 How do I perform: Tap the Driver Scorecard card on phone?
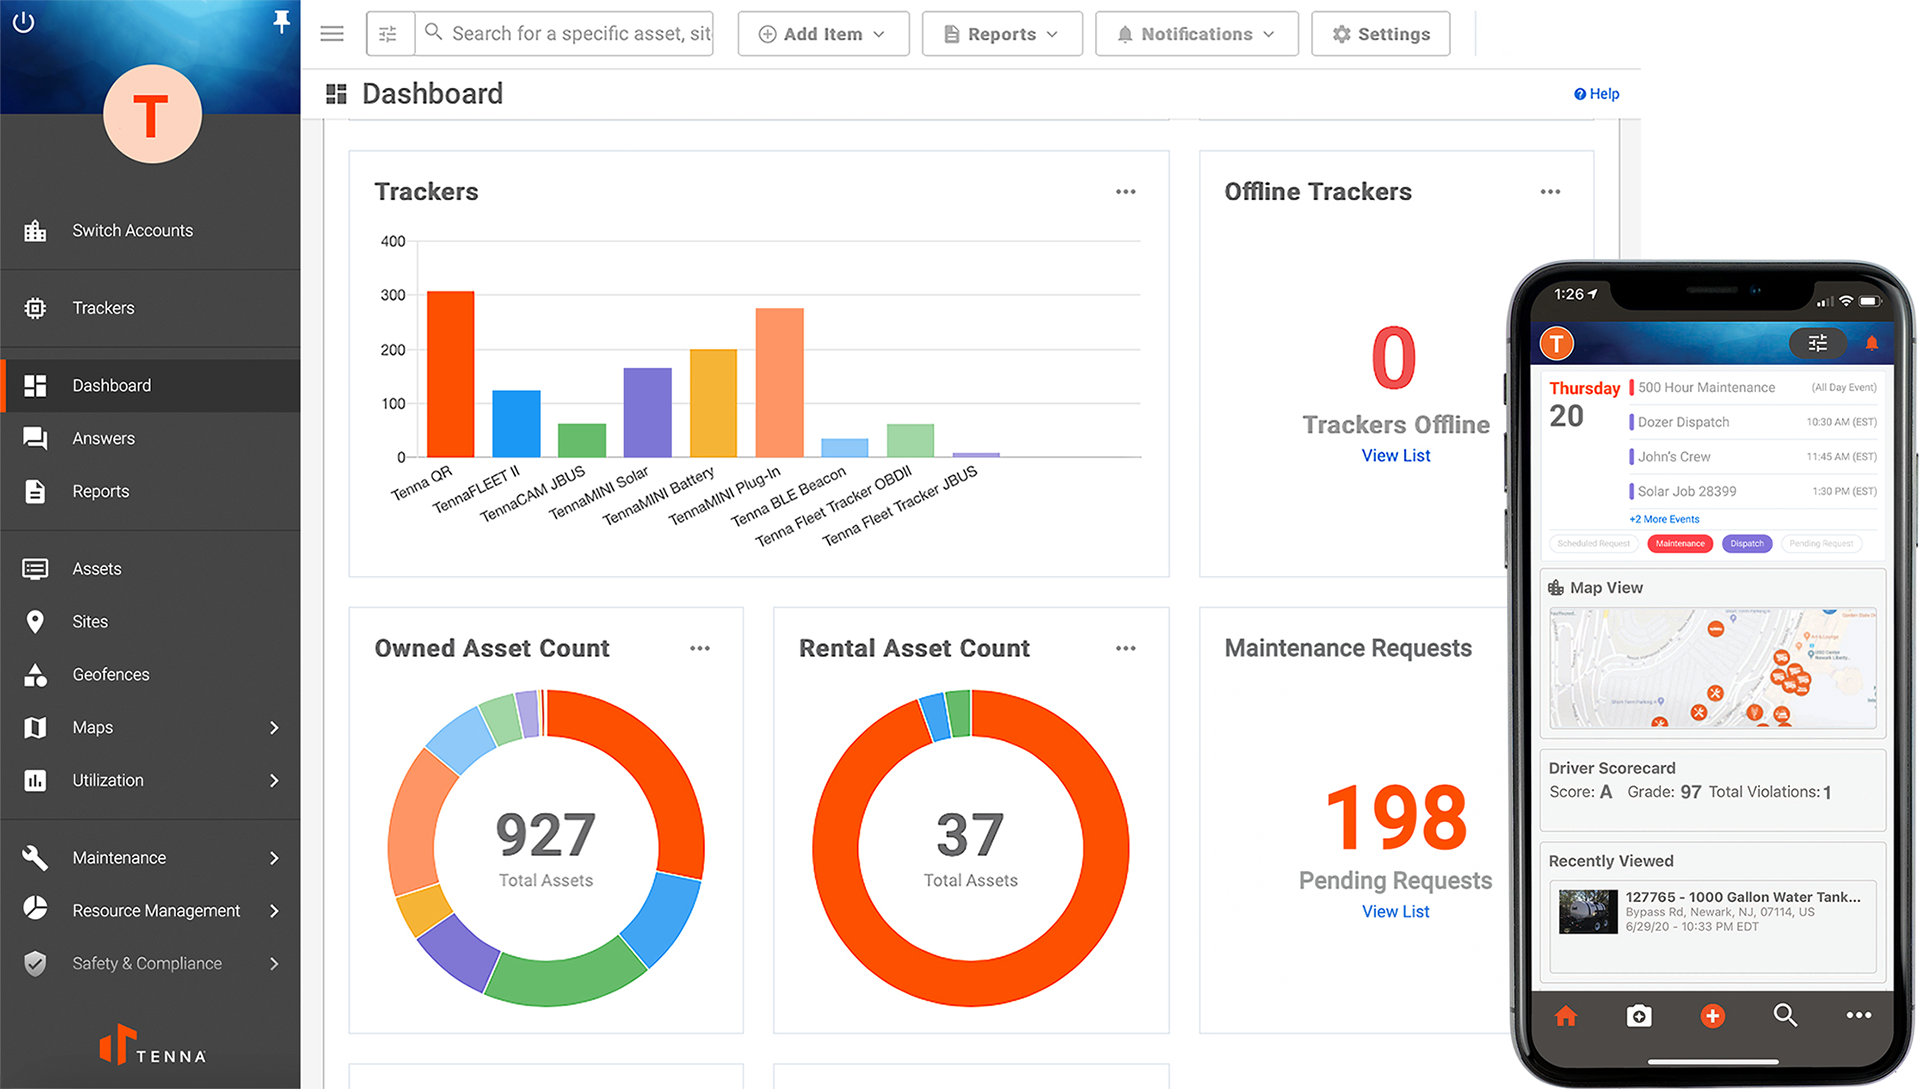[1713, 790]
